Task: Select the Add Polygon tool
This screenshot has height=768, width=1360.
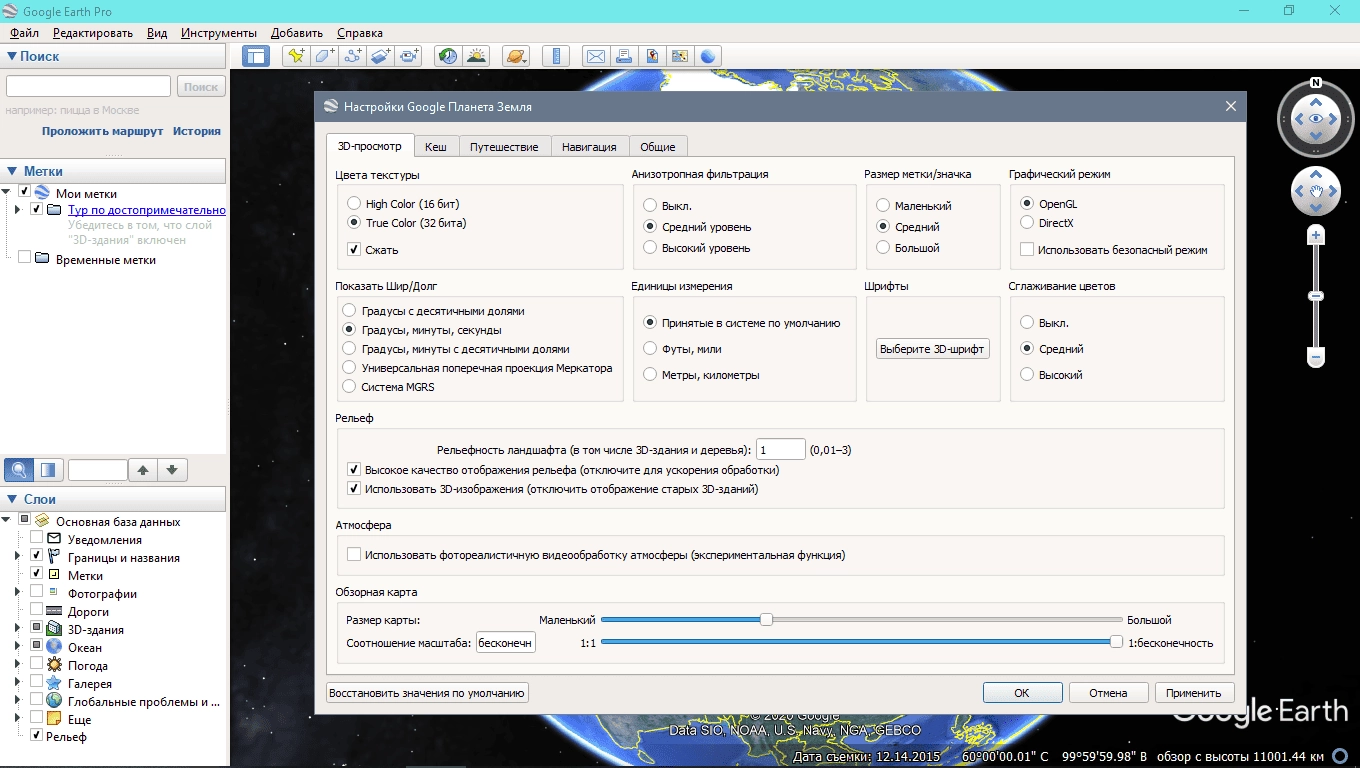Action: (324, 56)
